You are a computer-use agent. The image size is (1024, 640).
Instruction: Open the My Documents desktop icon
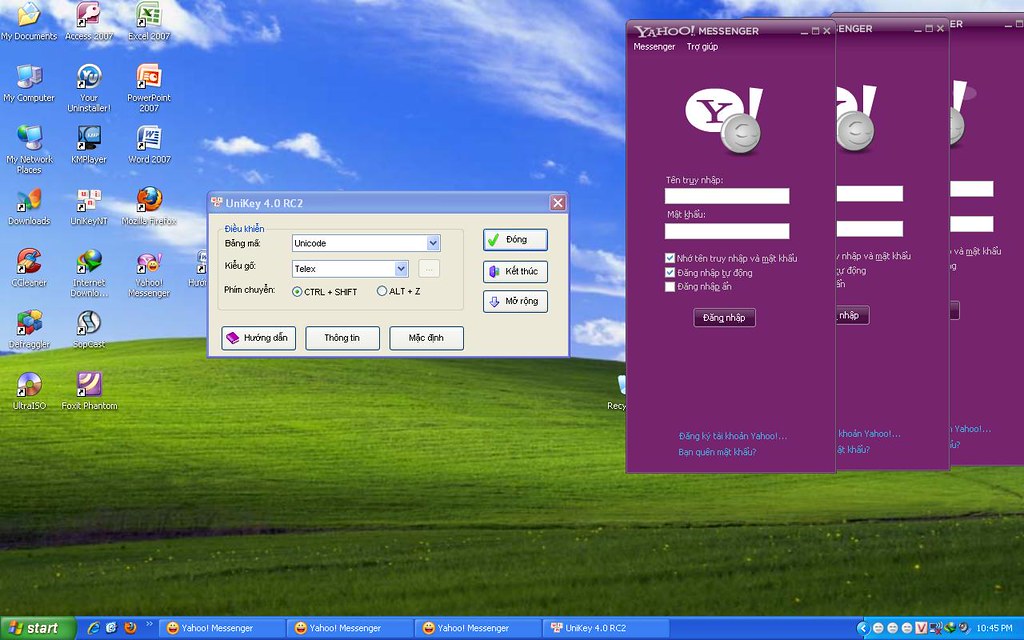coord(29,21)
